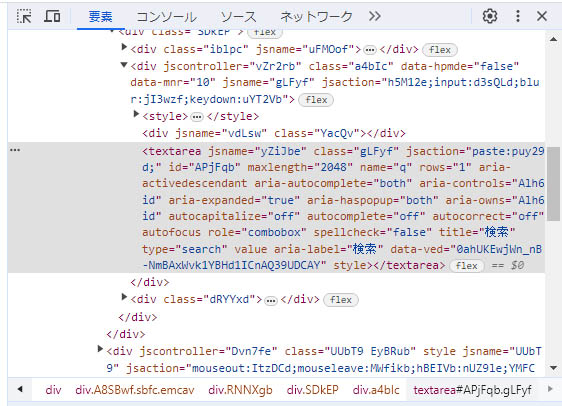Click the ellipsis inside the style tag
Viewport: 562px width, 406px height.
pos(197,117)
